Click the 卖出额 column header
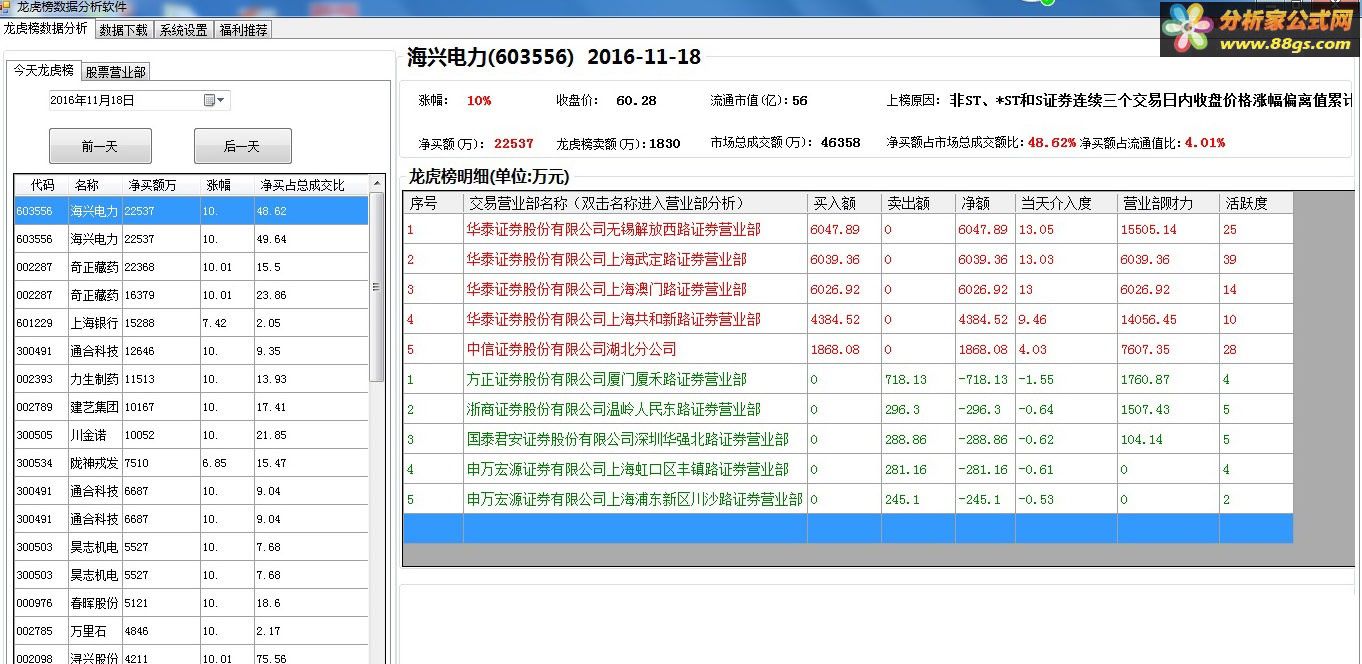 [918, 203]
